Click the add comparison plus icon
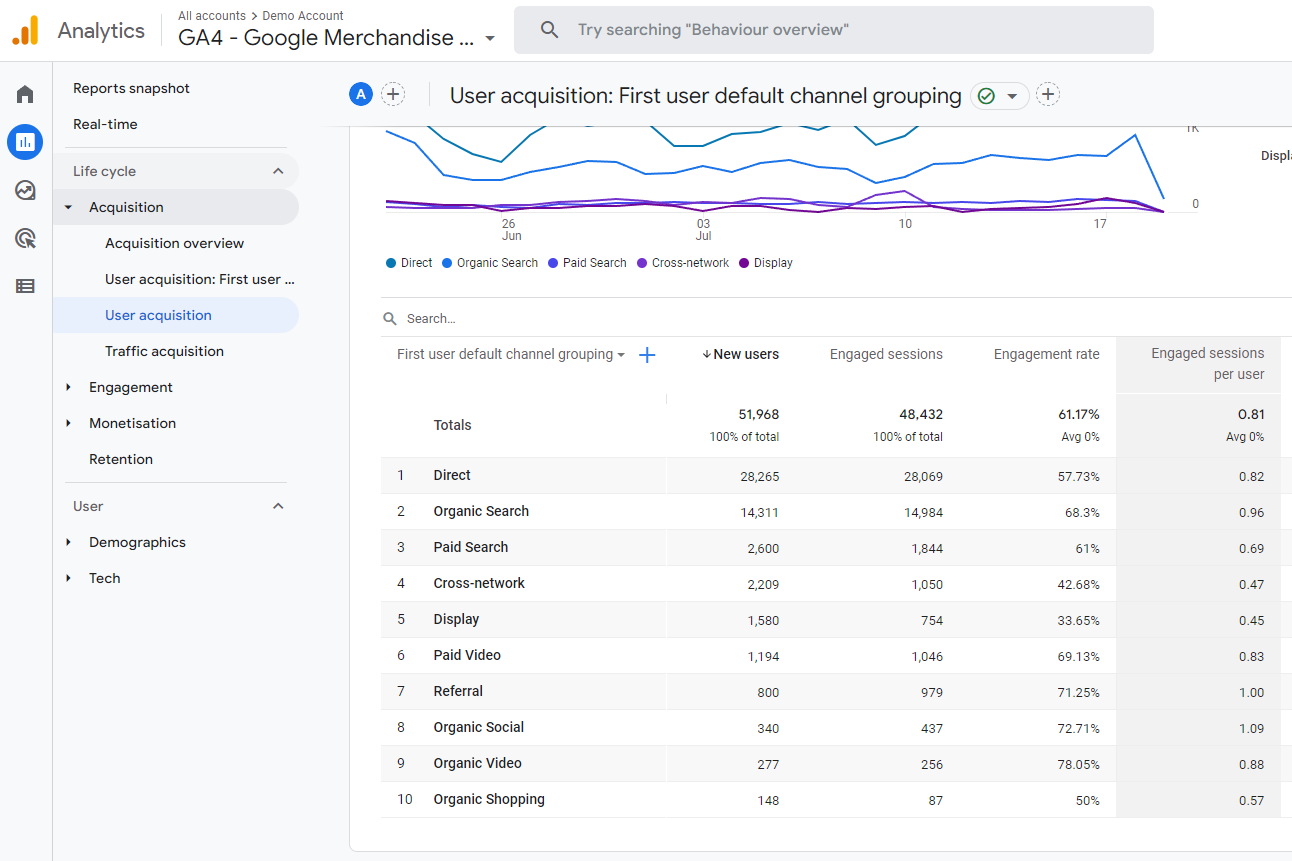 pos(394,95)
